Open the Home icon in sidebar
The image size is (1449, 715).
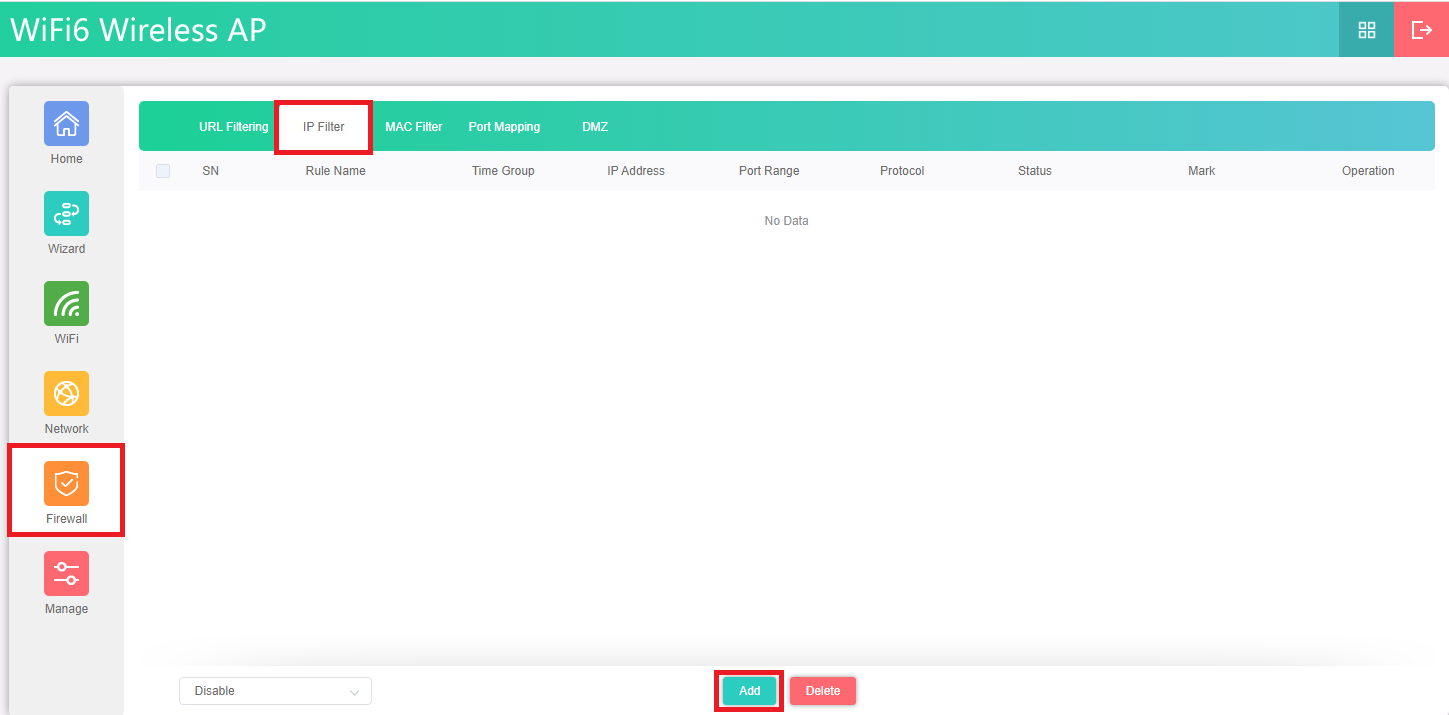pyautogui.click(x=66, y=124)
